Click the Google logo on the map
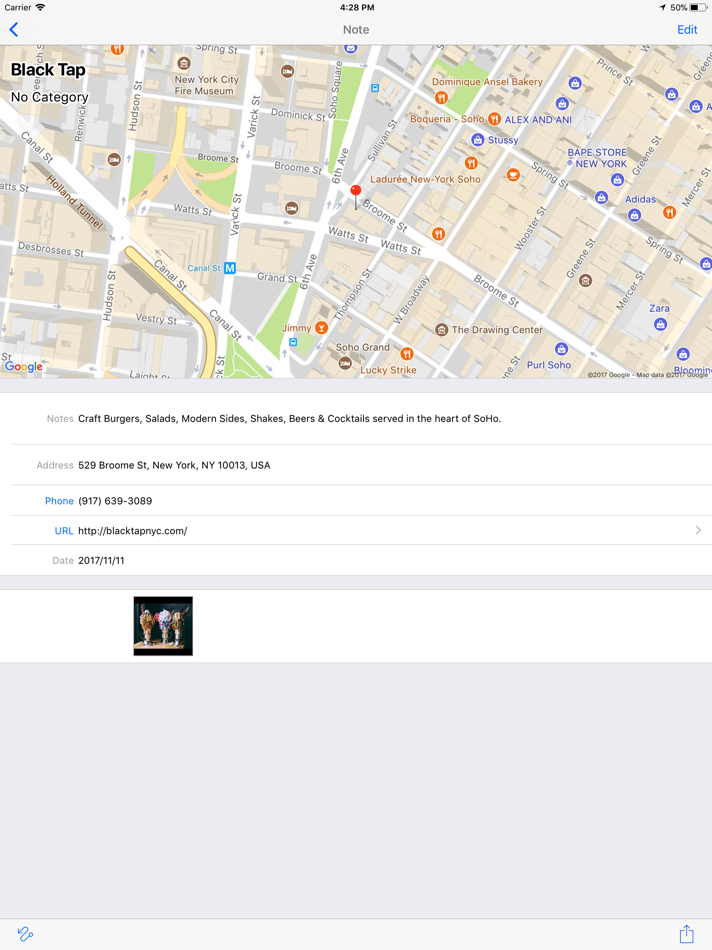 [x=24, y=367]
